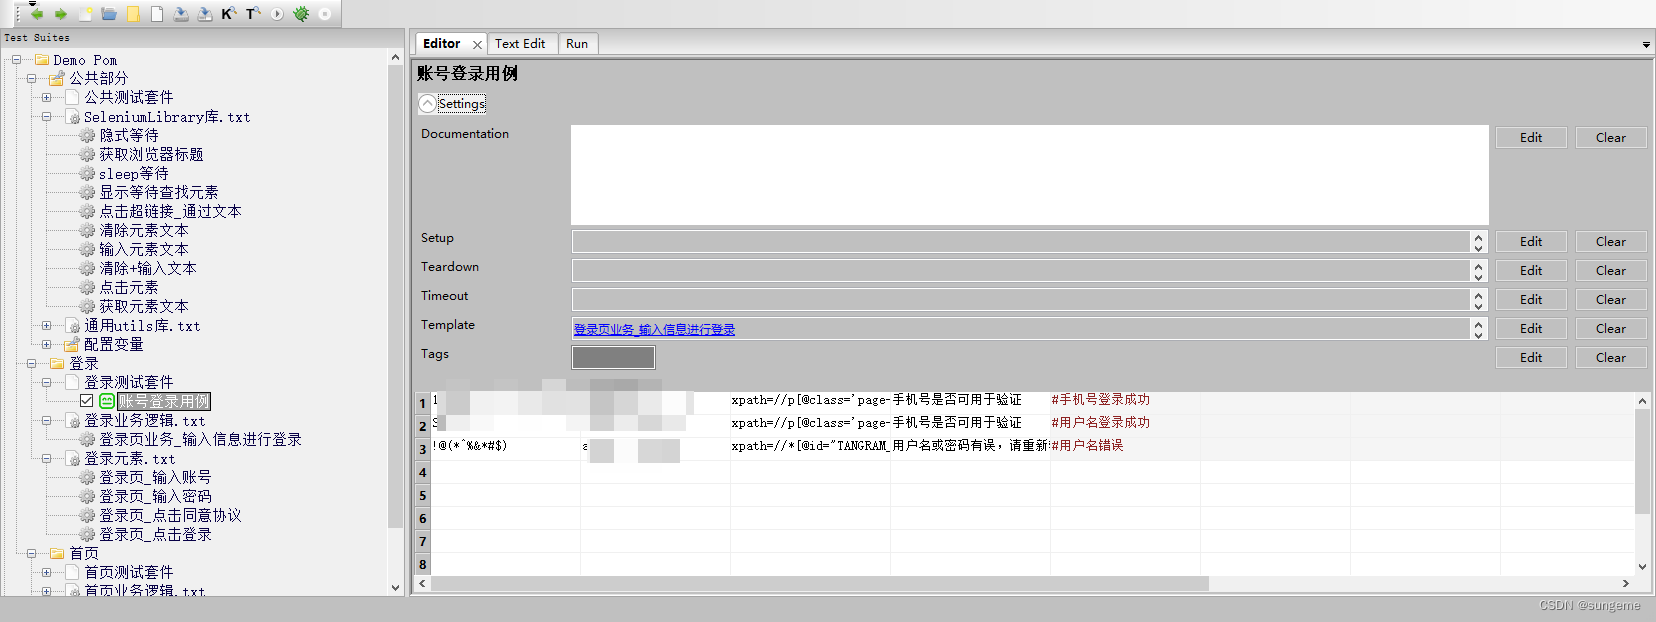Close the Editor tab
1656x622 pixels.
[478, 44]
